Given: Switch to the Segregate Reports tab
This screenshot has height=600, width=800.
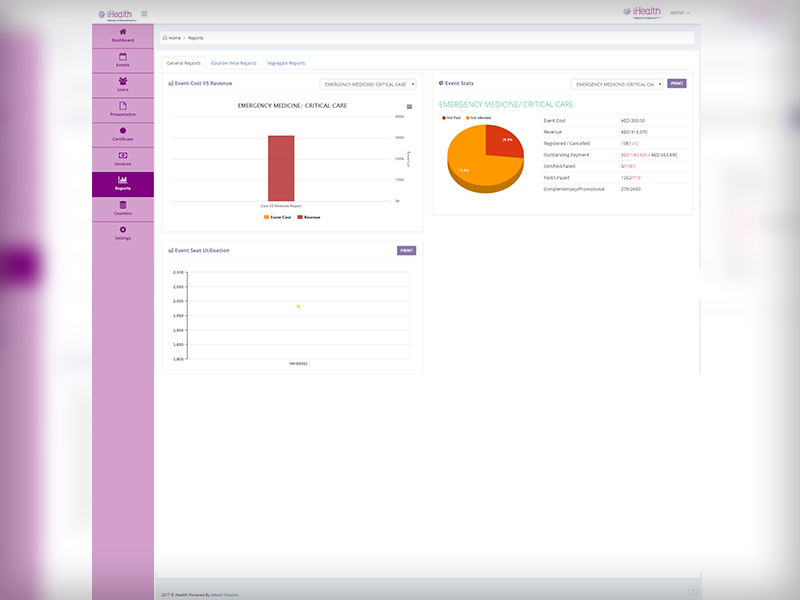Looking at the screenshot, I should point(286,63).
